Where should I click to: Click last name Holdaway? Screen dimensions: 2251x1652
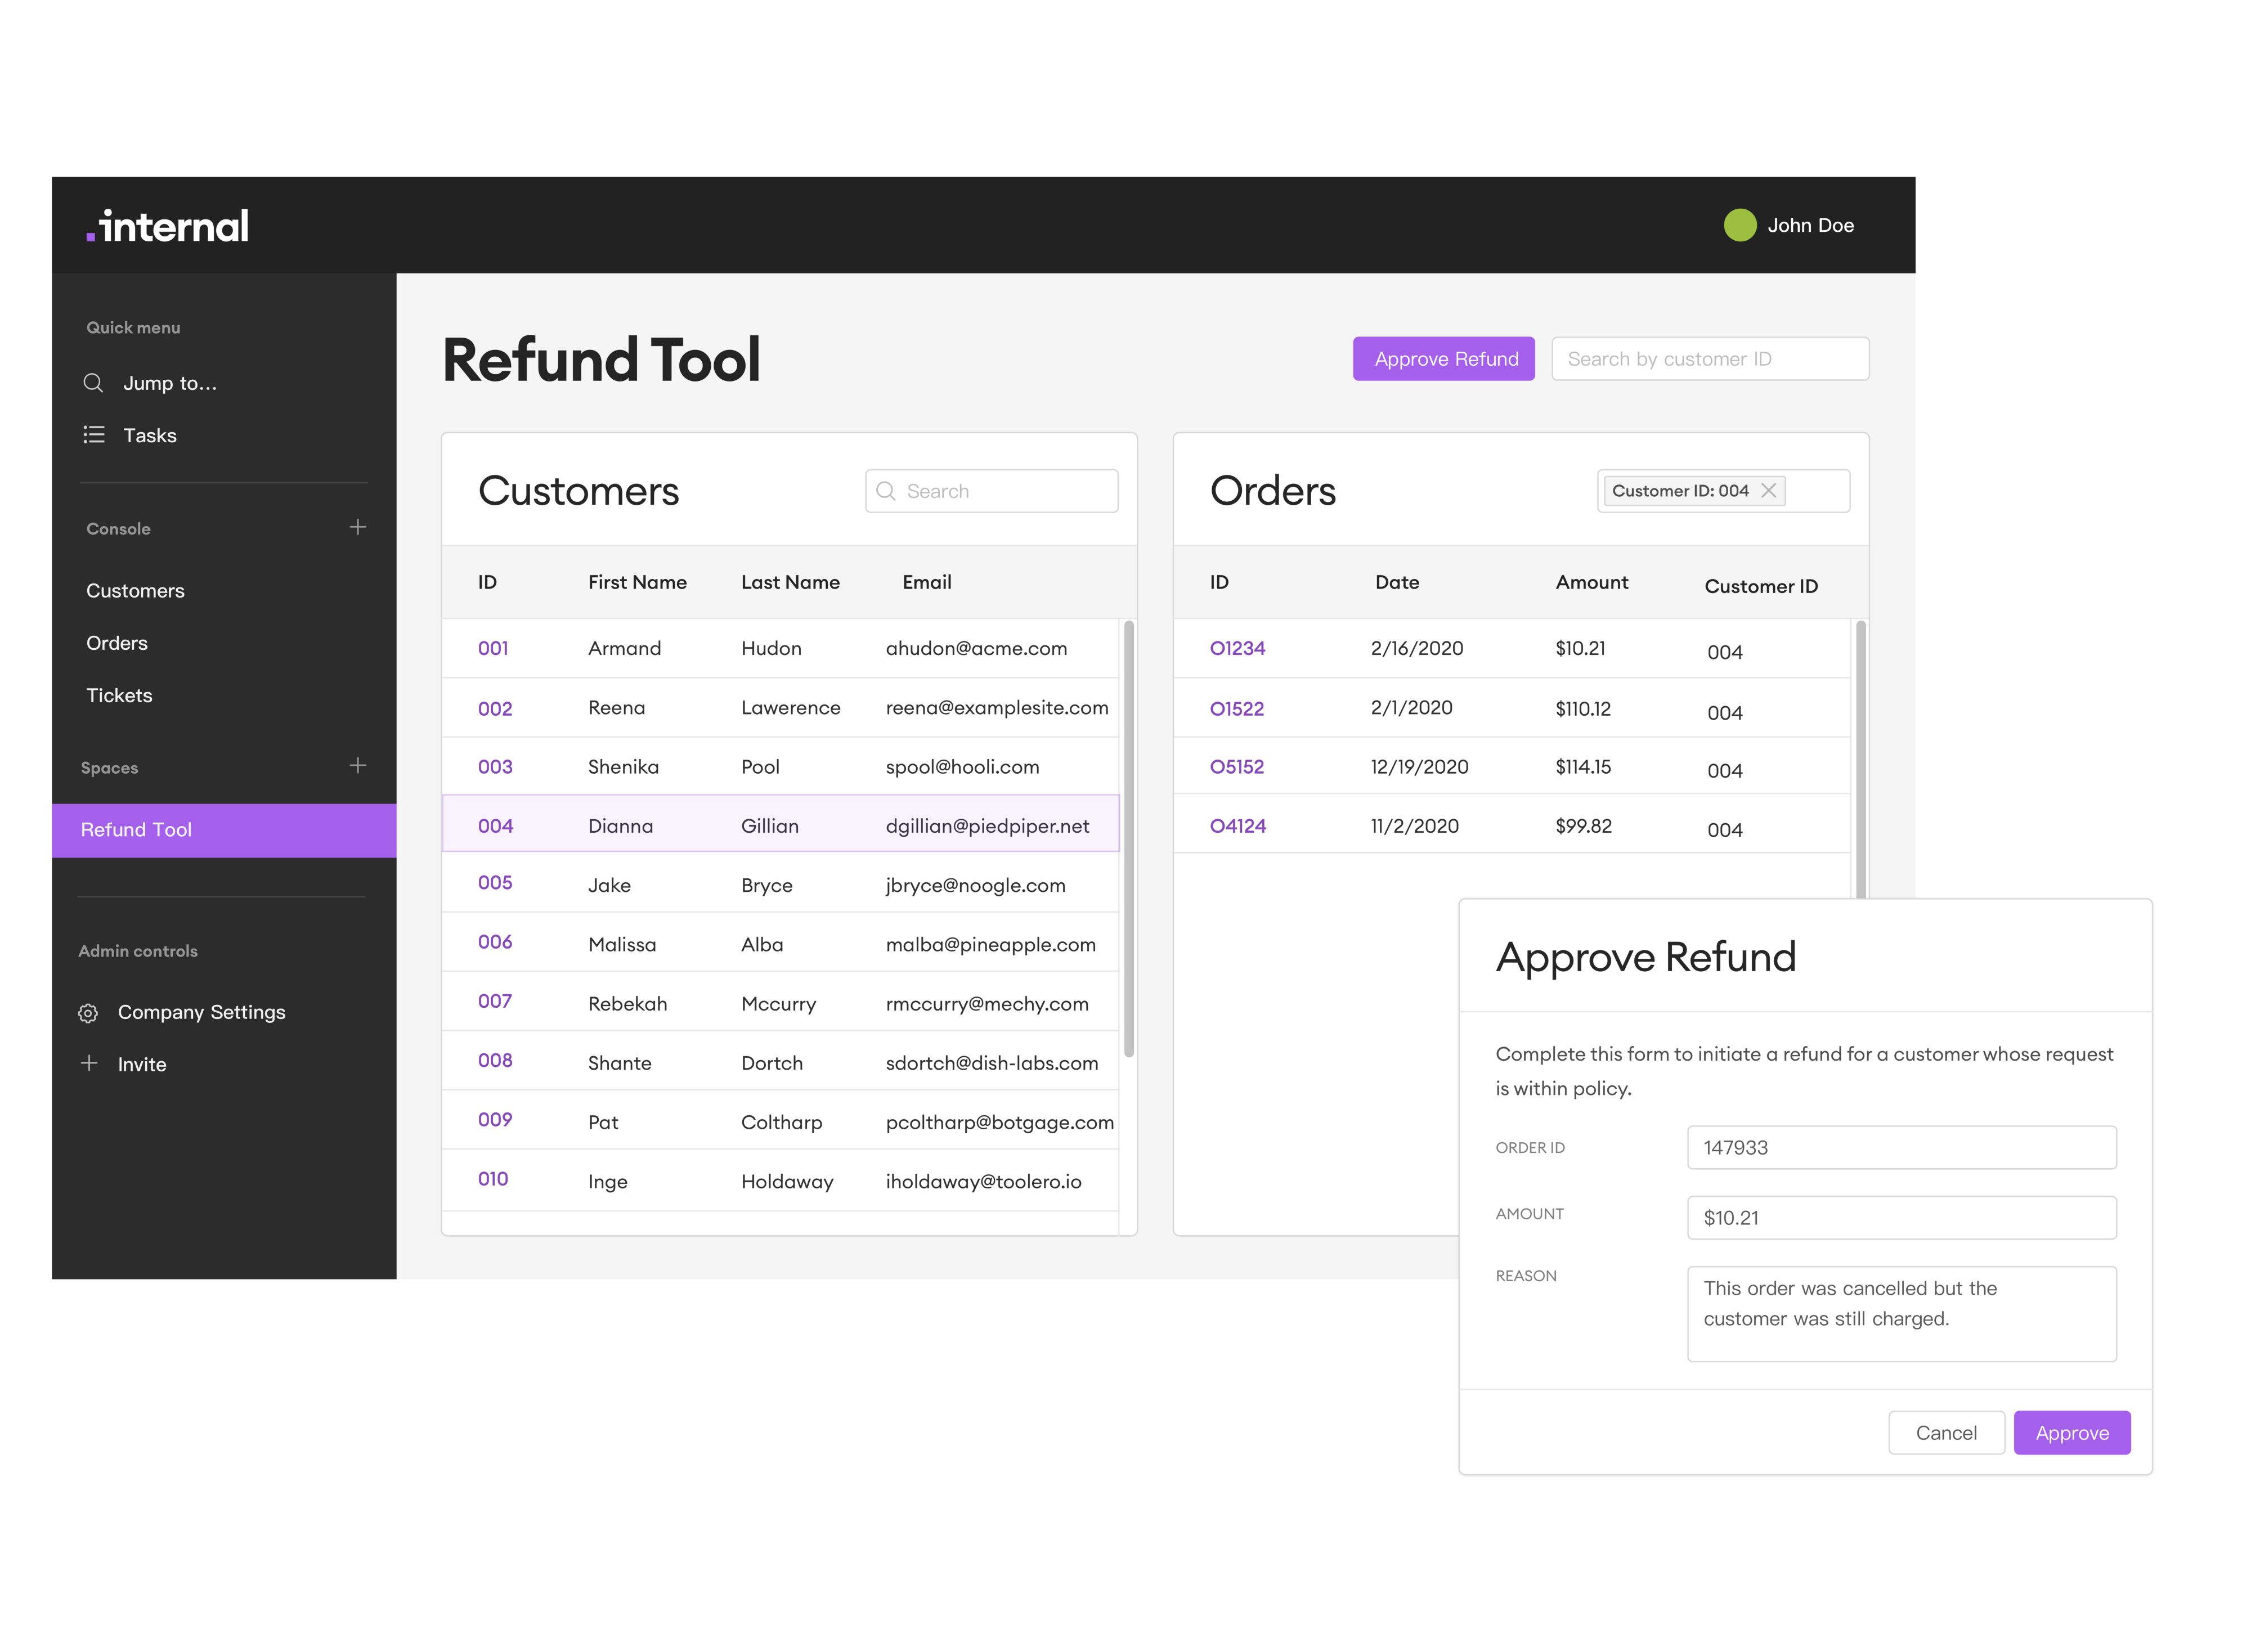(x=787, y=1182)
